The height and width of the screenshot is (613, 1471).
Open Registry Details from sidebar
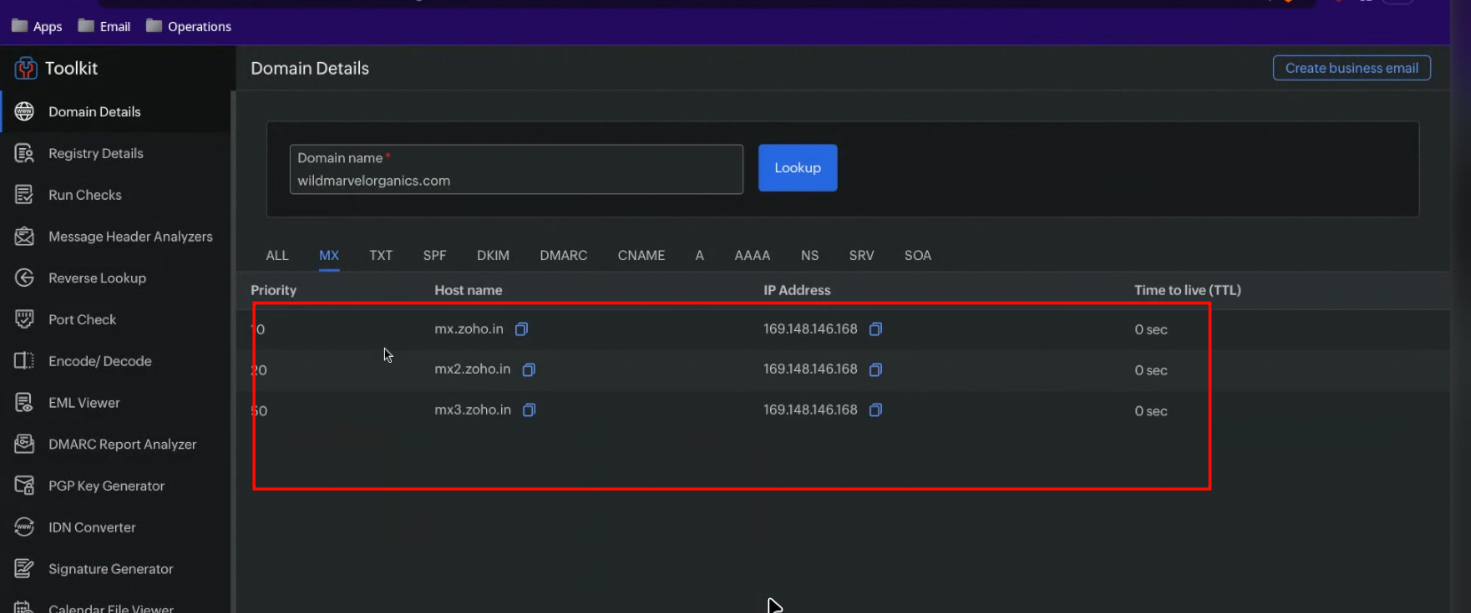pos(96,153)
